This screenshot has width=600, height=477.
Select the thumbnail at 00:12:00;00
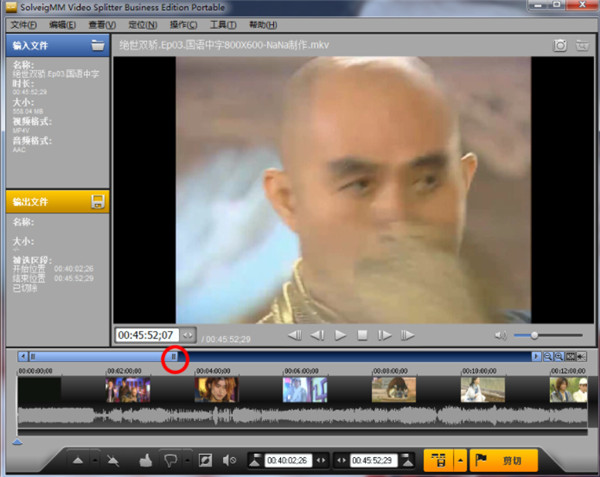569,389
